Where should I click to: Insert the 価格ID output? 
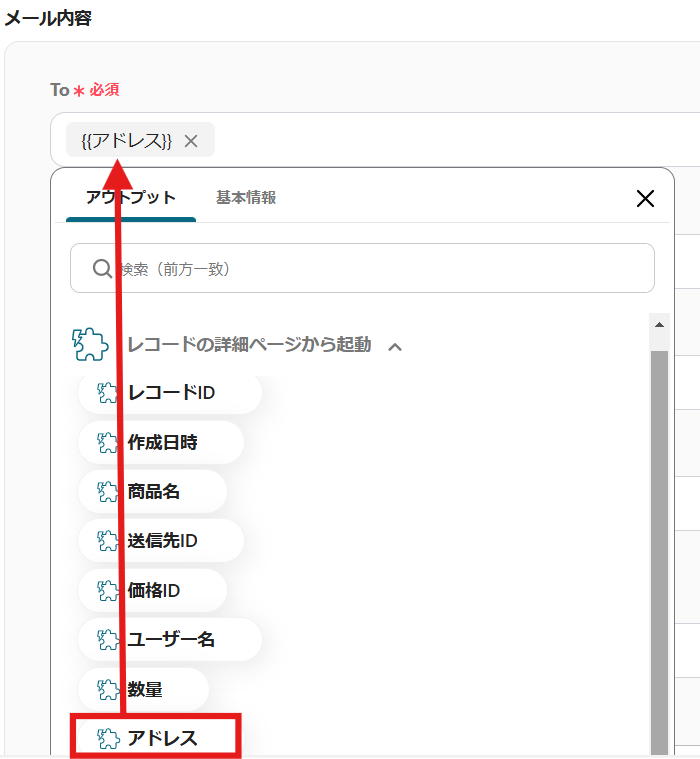(152, 591)
